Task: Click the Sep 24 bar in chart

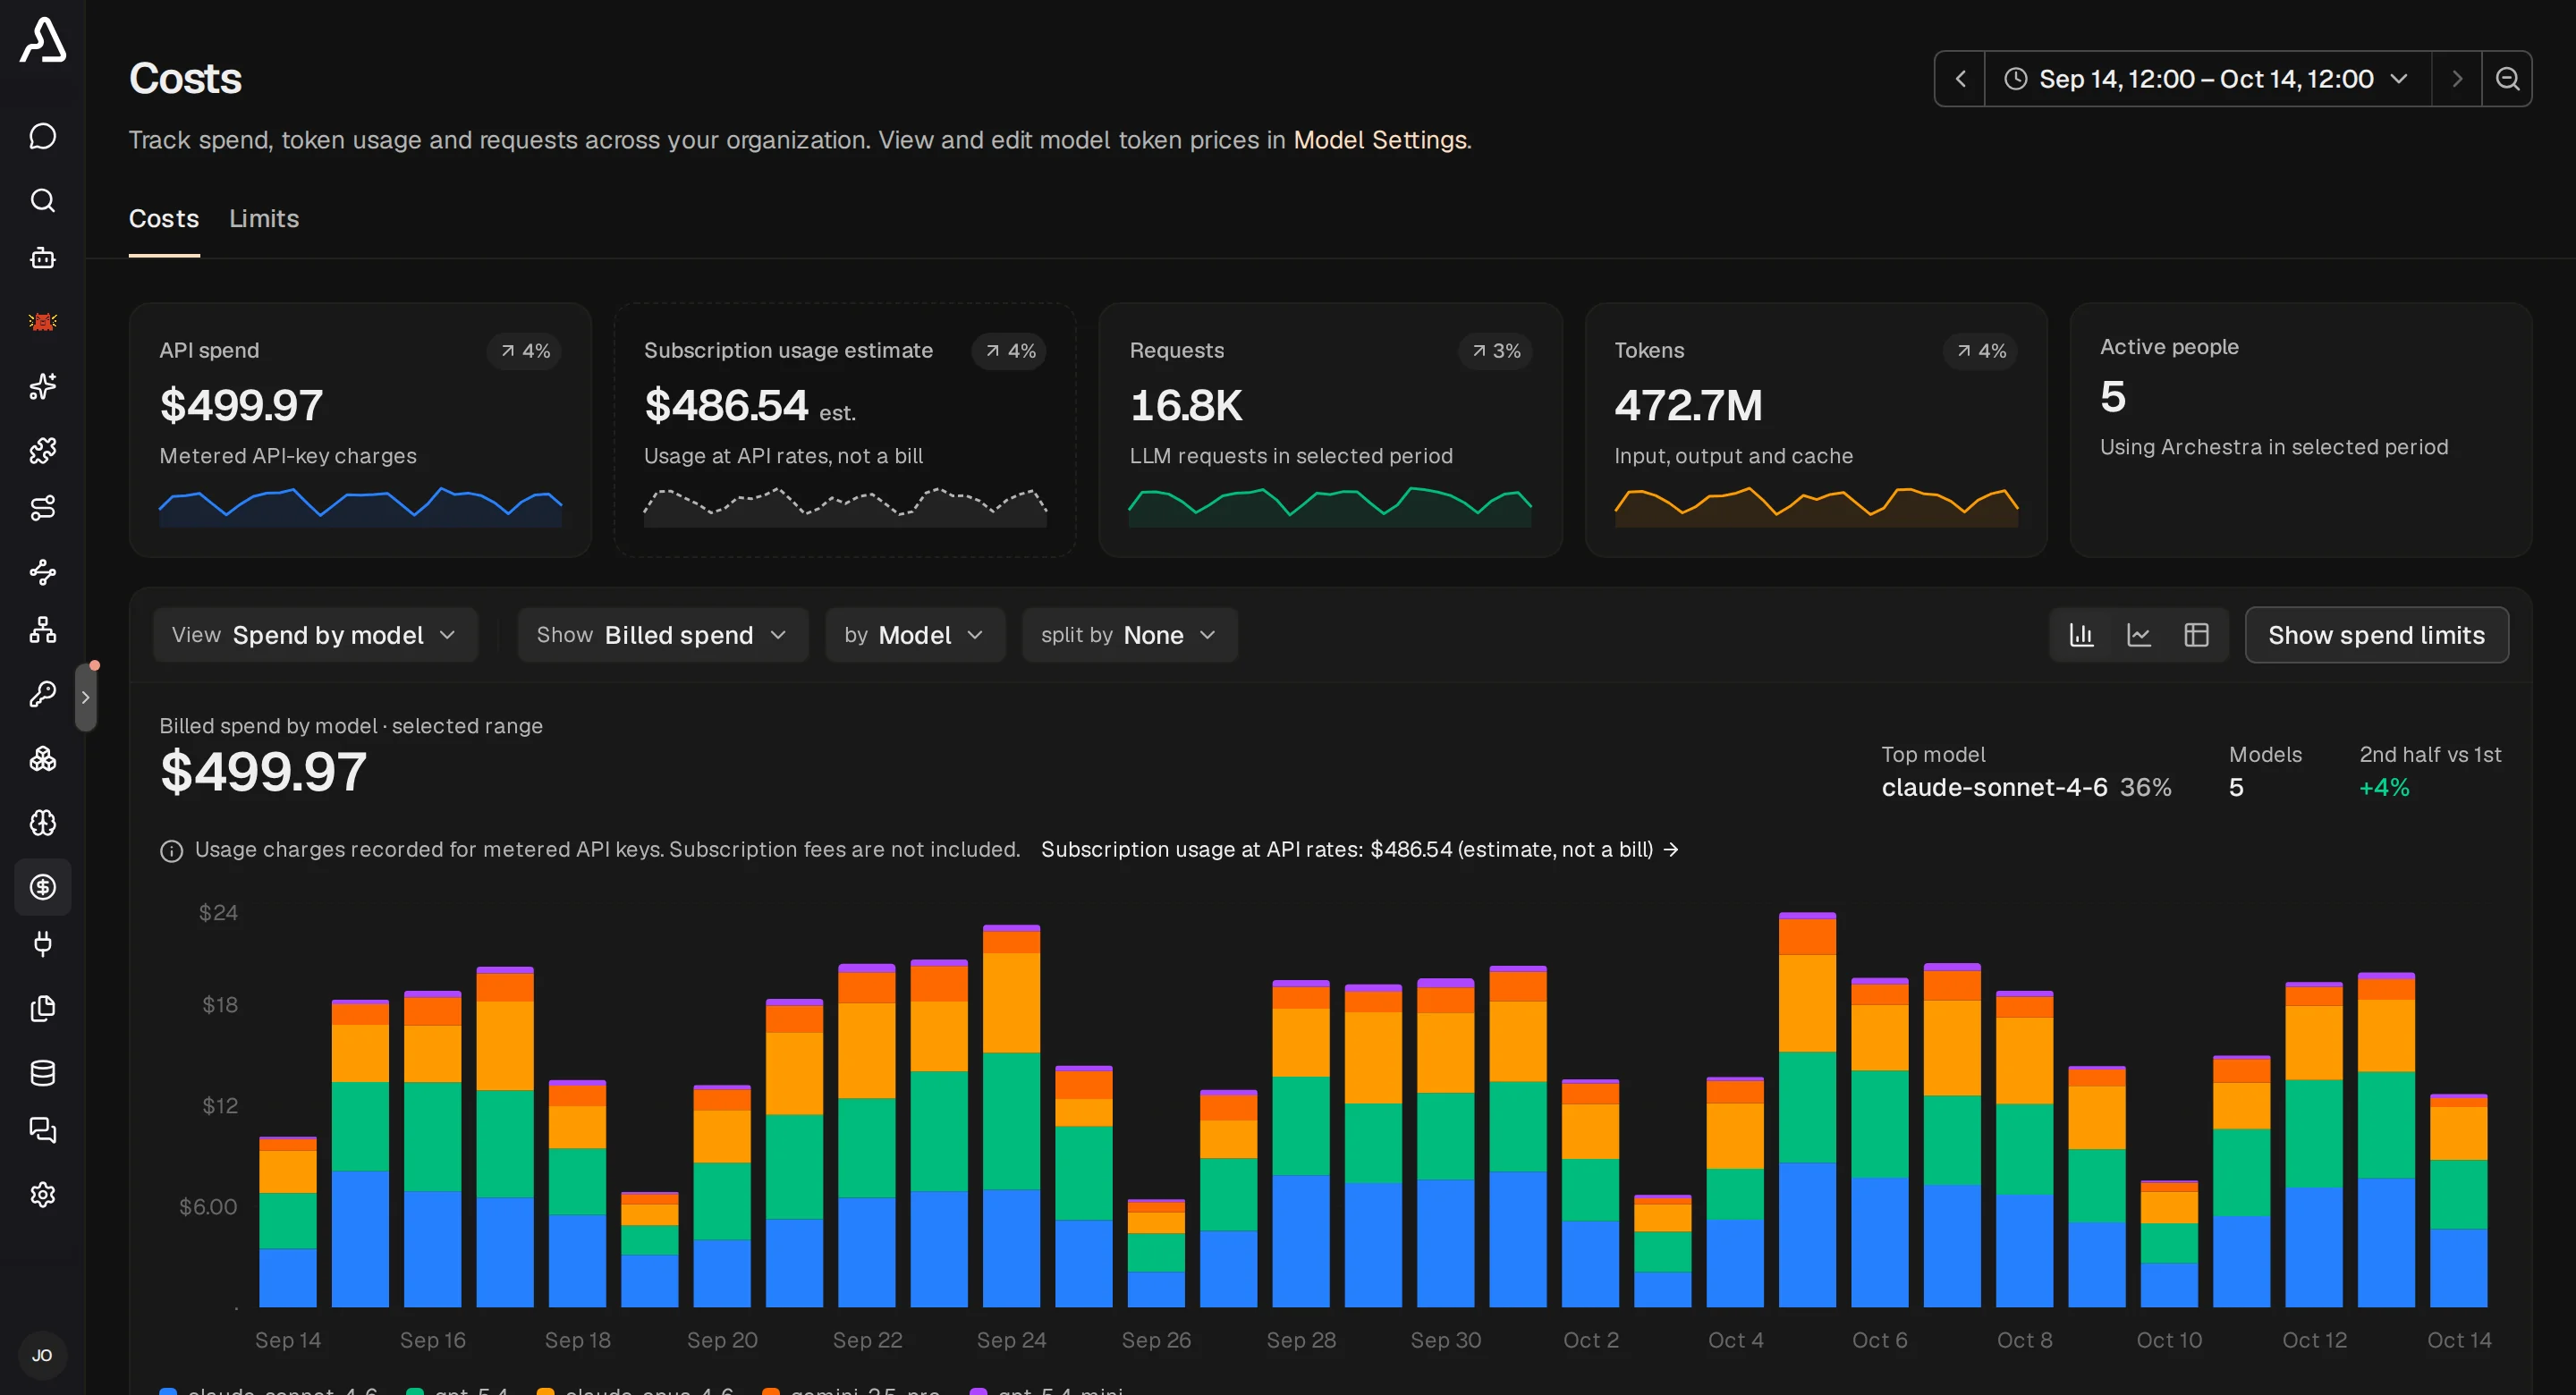Action: pos(1011,1116)
